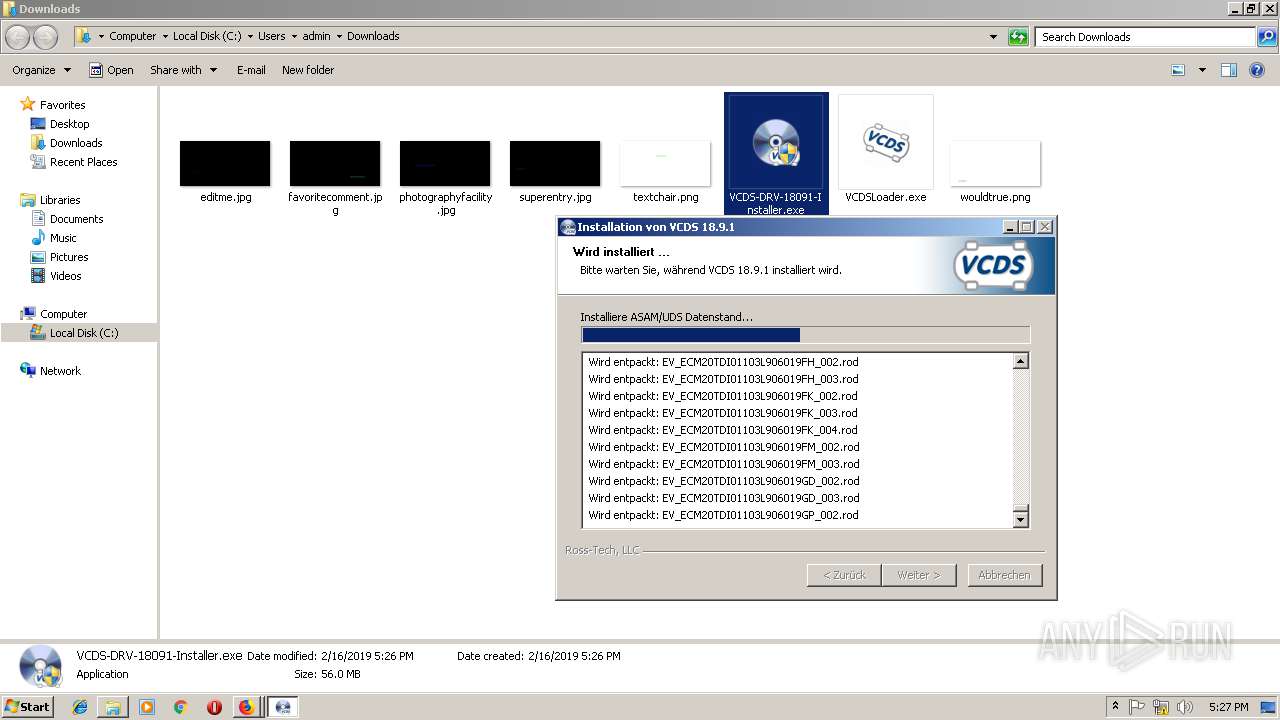1280x720 pixels.
Task: Select Libraries in the navigation pane
Action: (x=60, y=200)
